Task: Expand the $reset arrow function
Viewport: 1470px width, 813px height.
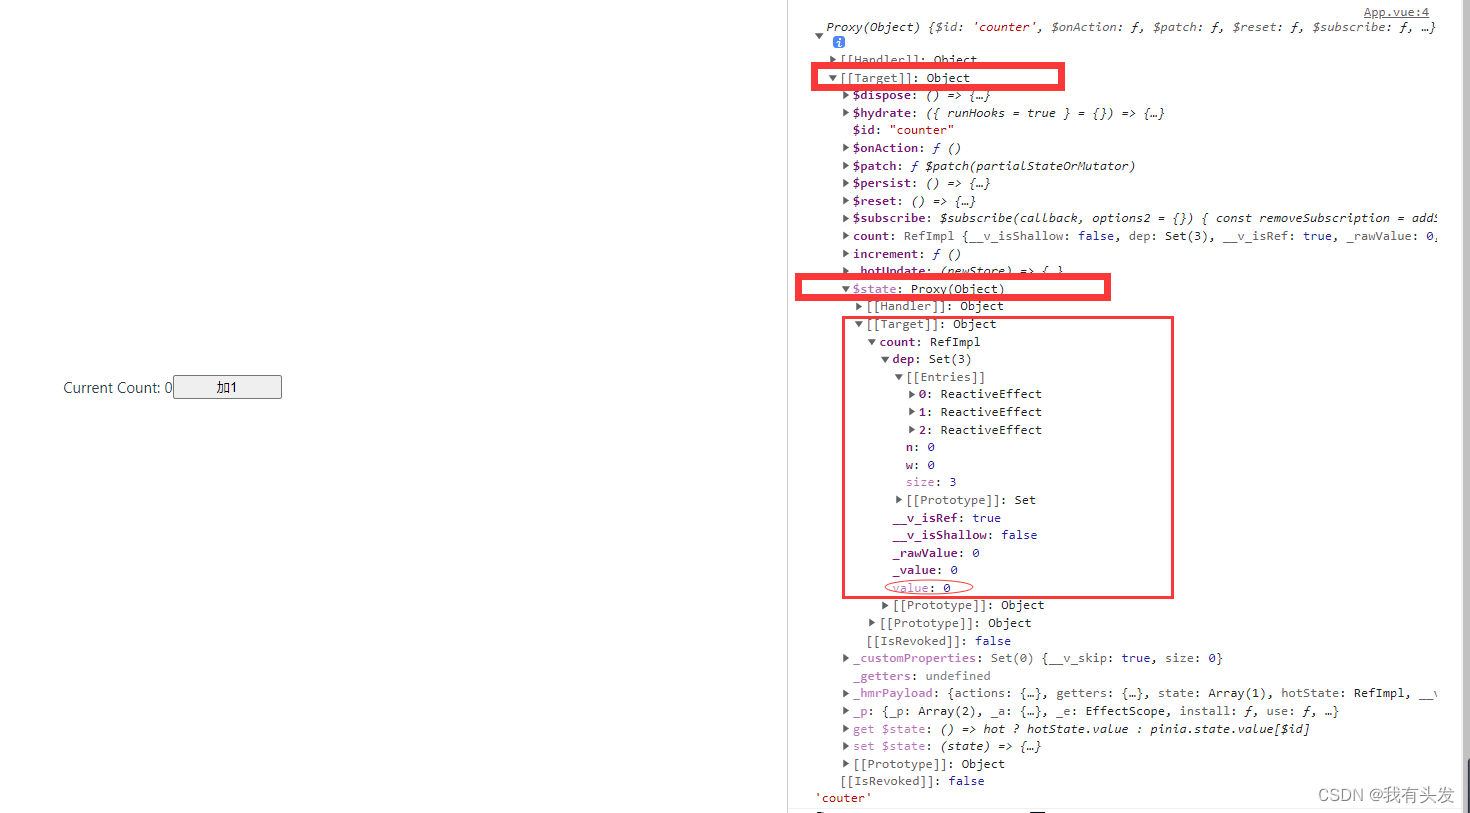Action: (x=846, y=201)
